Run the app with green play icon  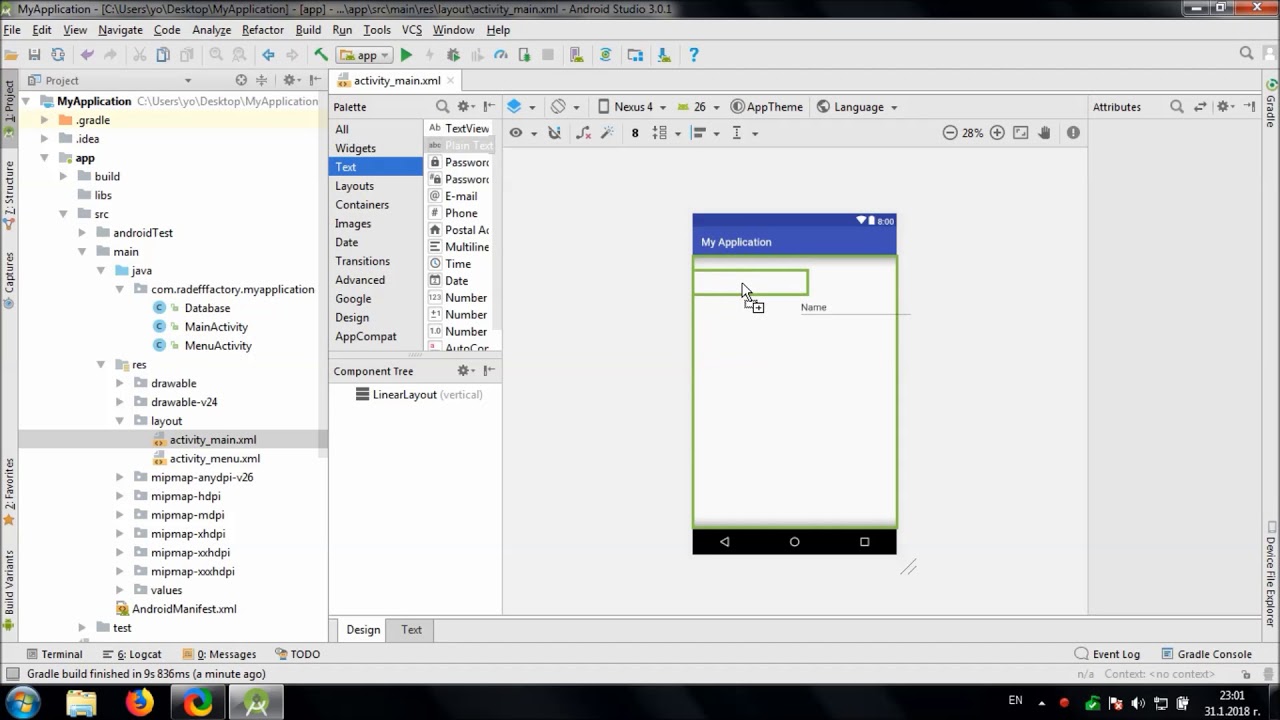[406, 55]
